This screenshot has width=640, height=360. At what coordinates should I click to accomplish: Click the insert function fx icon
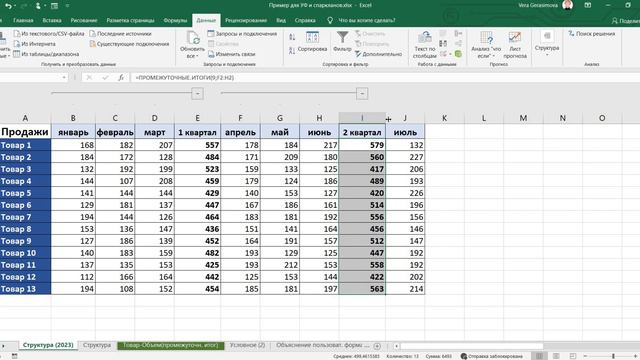(121, 78)
